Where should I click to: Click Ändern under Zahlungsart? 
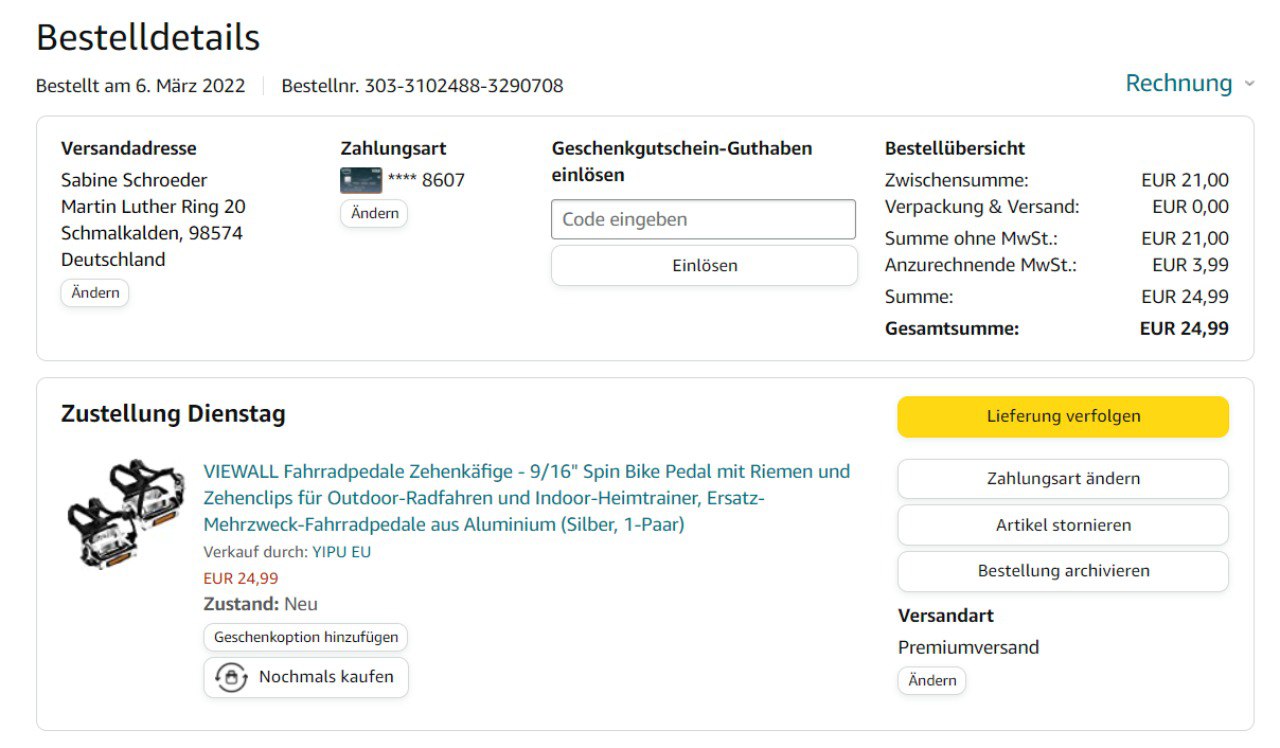[x=374, y=213]
